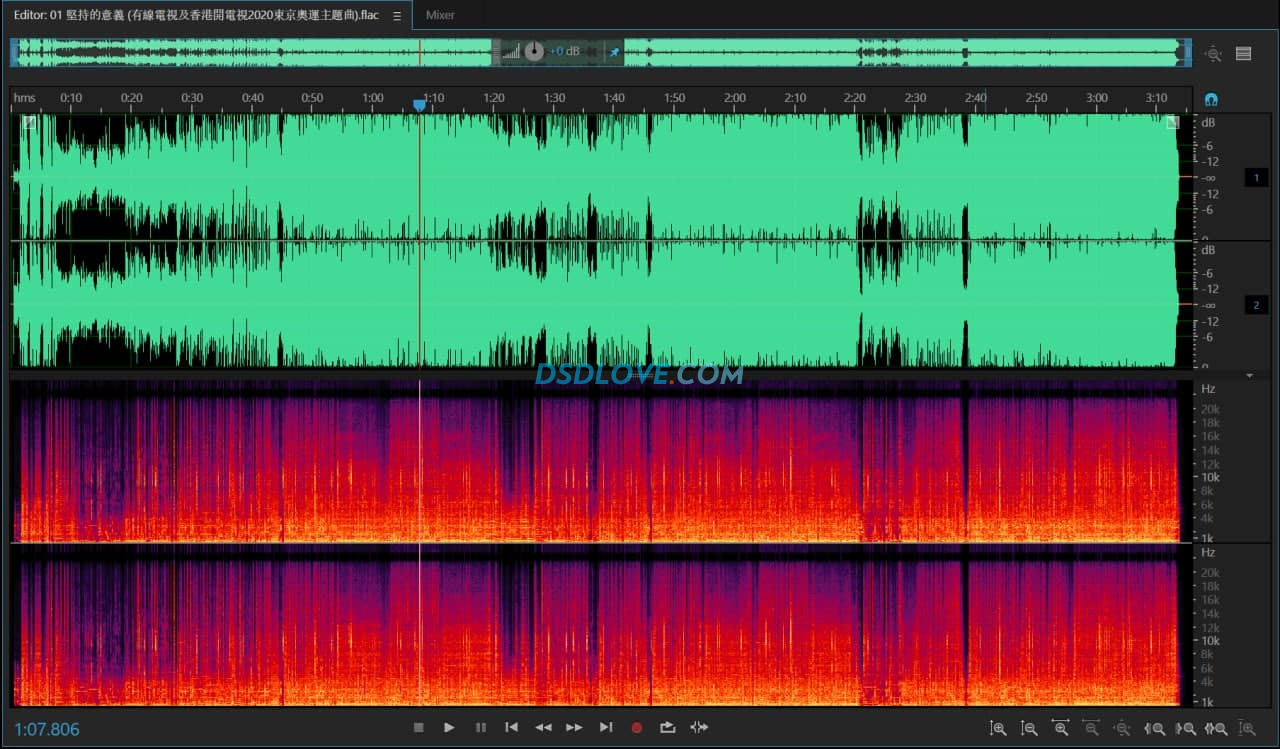Screen dimensions: 1280x749
Task: Toggle channel 2 enable button
Action: pyautogui.click(x=1256, y=305)
